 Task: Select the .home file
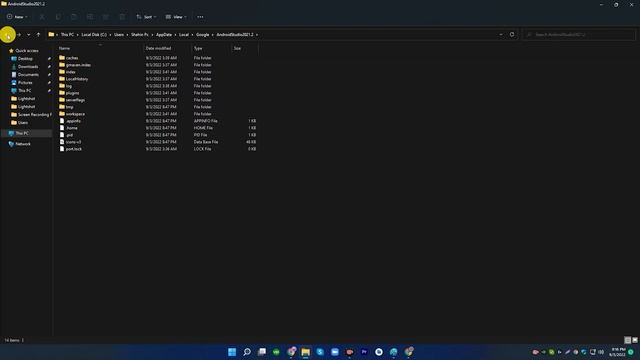[x=71, y=128]
